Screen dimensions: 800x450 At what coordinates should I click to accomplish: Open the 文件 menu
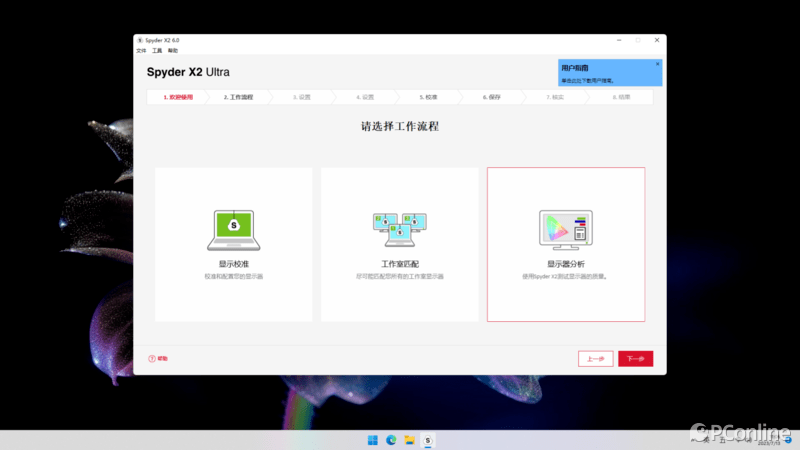point(141,50)
